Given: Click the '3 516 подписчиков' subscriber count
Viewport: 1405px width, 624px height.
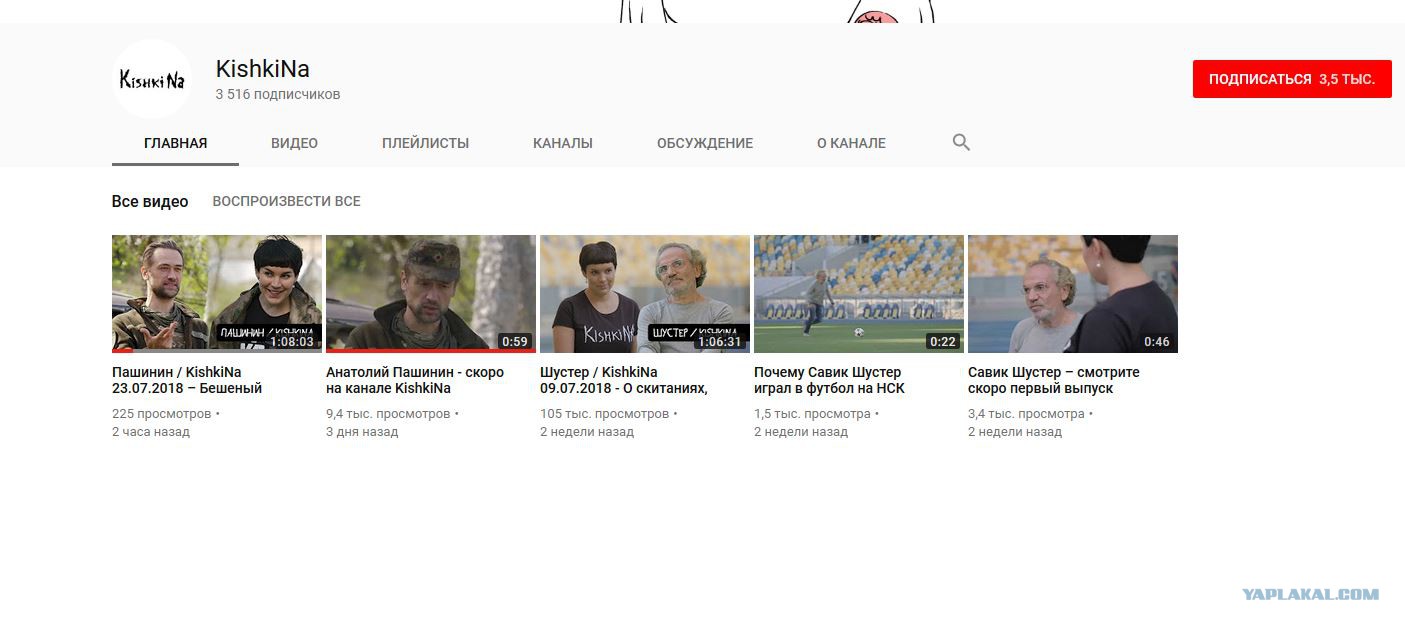Looking at the screenshot, I should (278, 94).
